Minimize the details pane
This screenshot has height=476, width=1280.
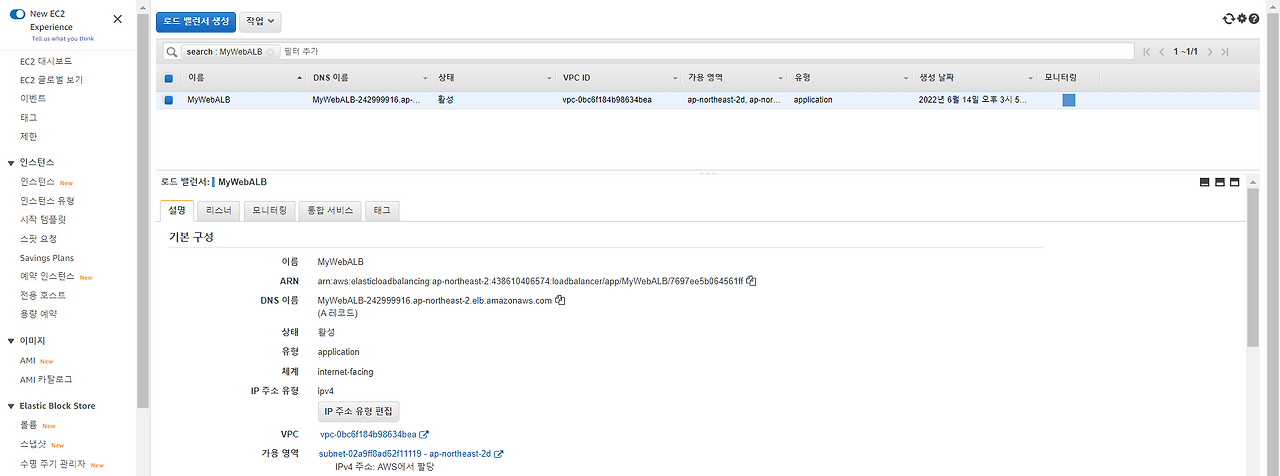pyautogui.click(x=1205, y=182)
